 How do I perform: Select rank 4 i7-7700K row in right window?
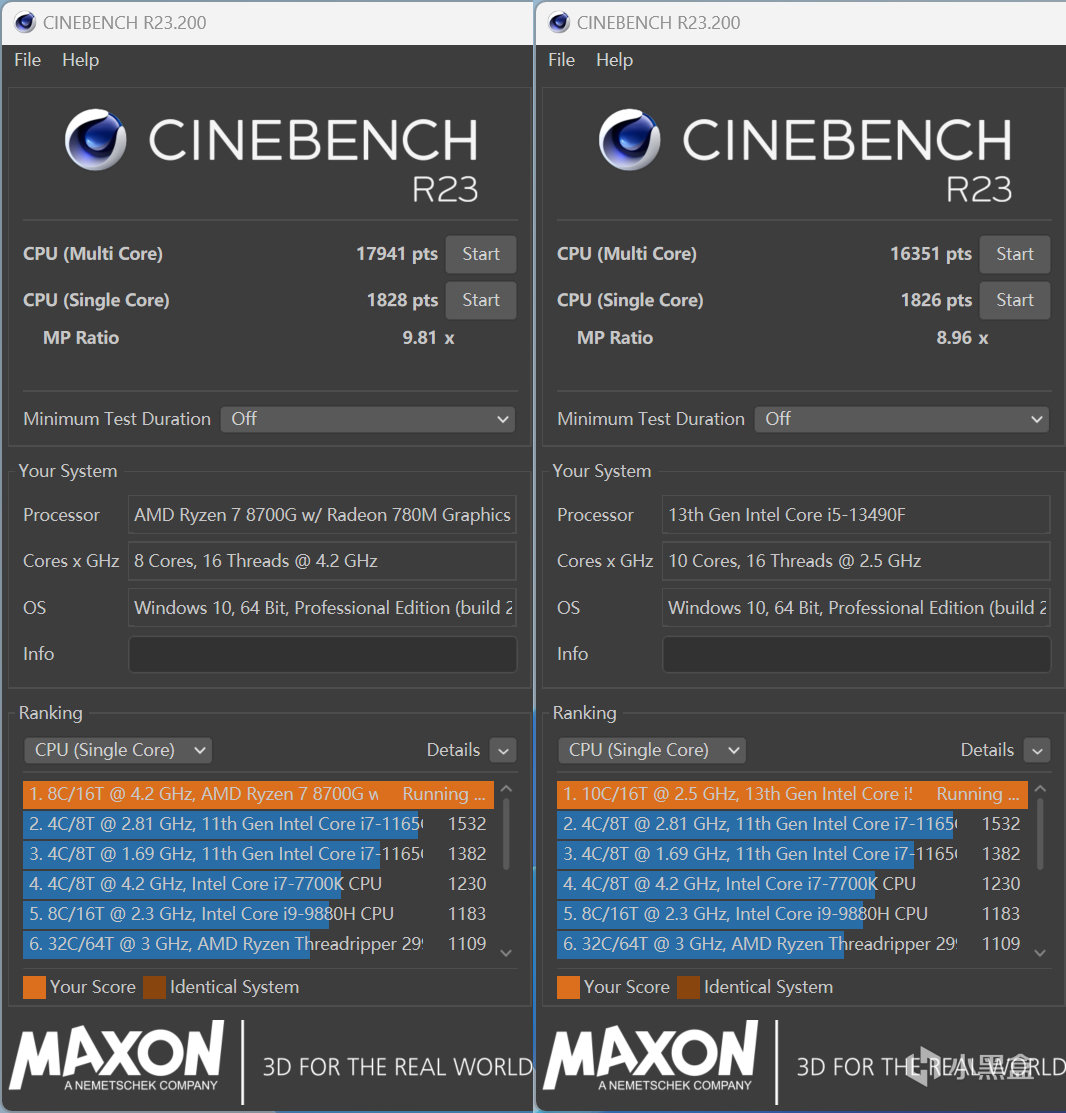point(792,884)
